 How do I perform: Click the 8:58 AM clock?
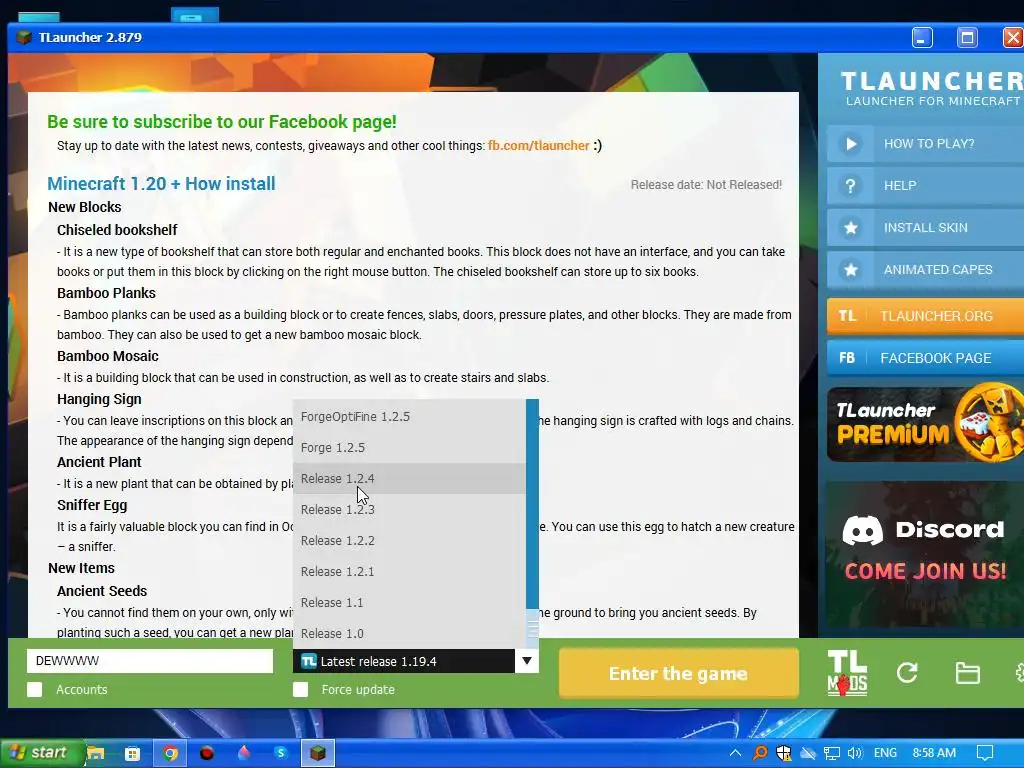coord(934,753)
